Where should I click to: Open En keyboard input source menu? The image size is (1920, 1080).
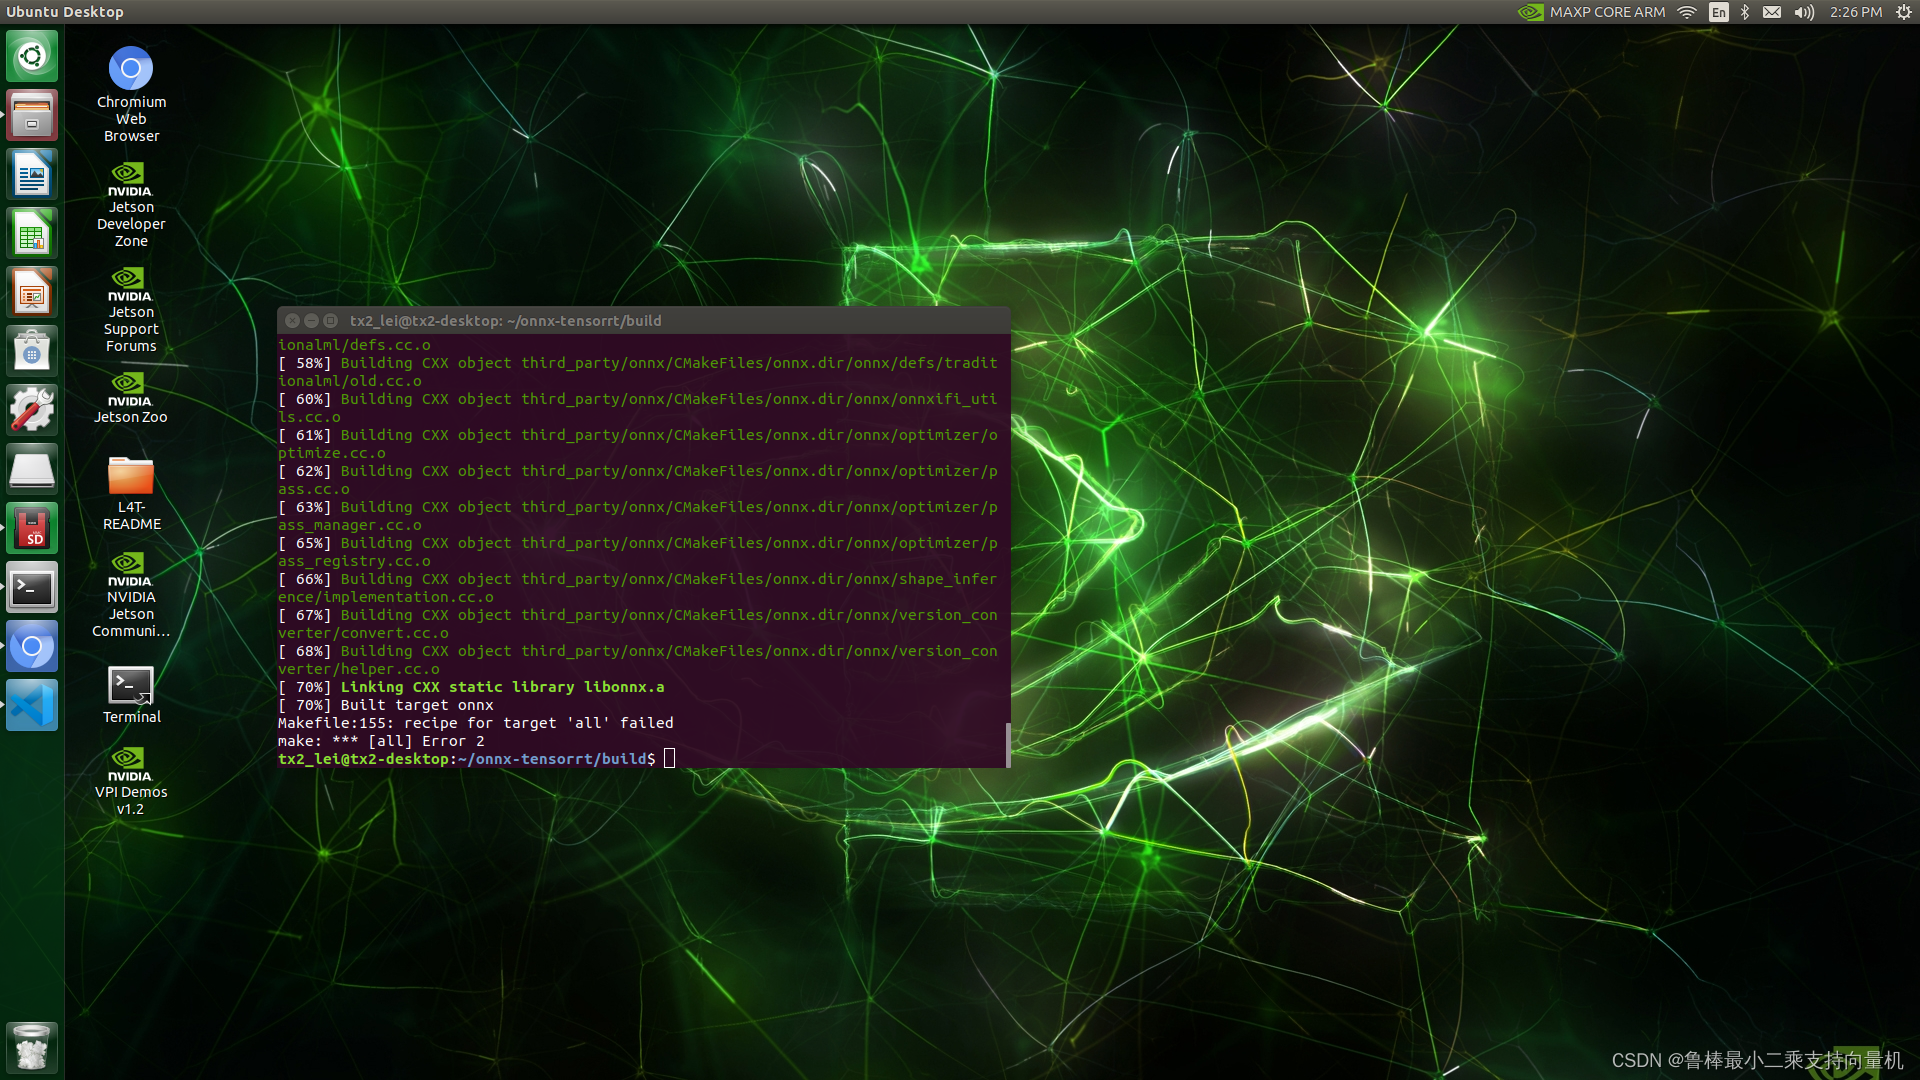coord(1718,12)
